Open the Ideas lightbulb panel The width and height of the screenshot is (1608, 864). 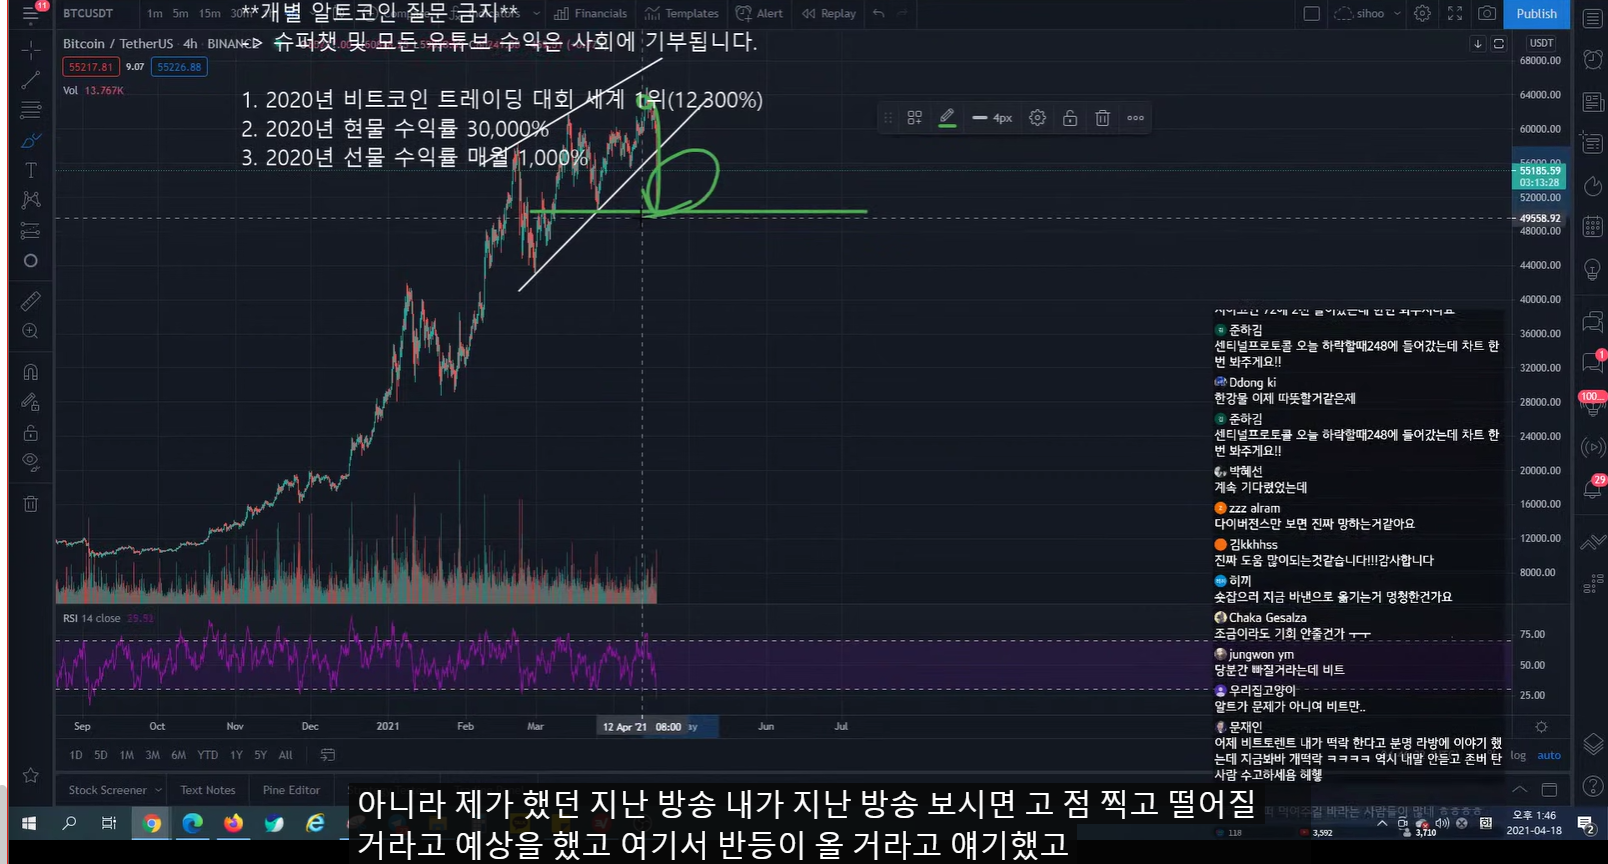pos(1592,269)
